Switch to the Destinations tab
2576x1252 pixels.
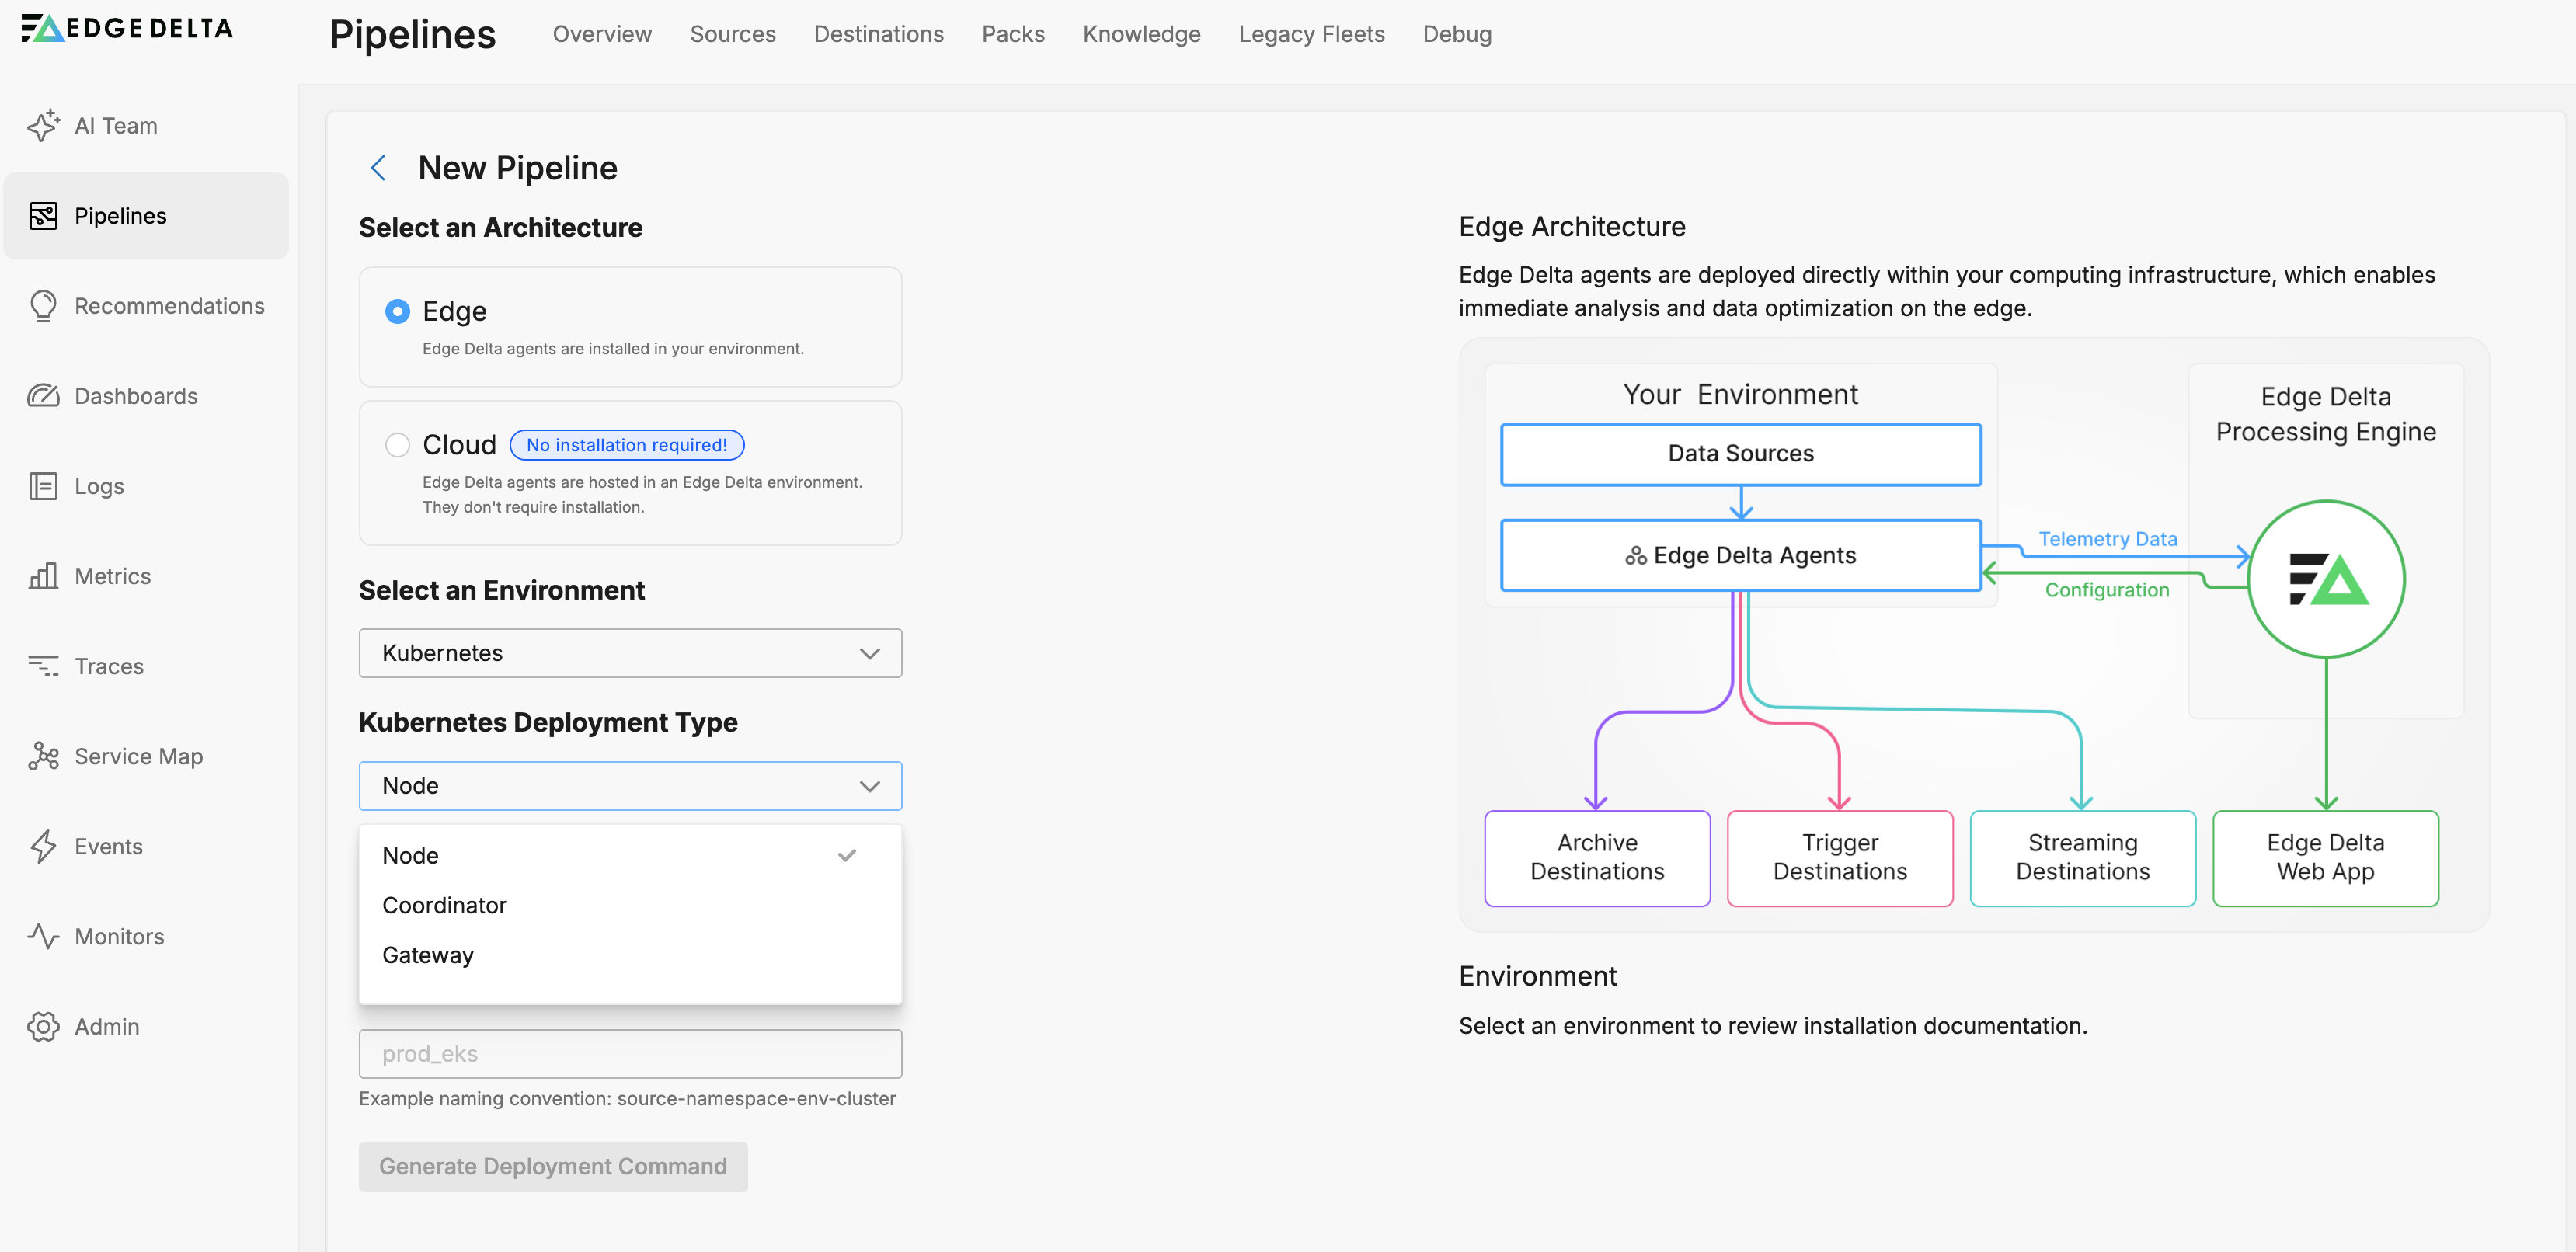coord(878,34)
